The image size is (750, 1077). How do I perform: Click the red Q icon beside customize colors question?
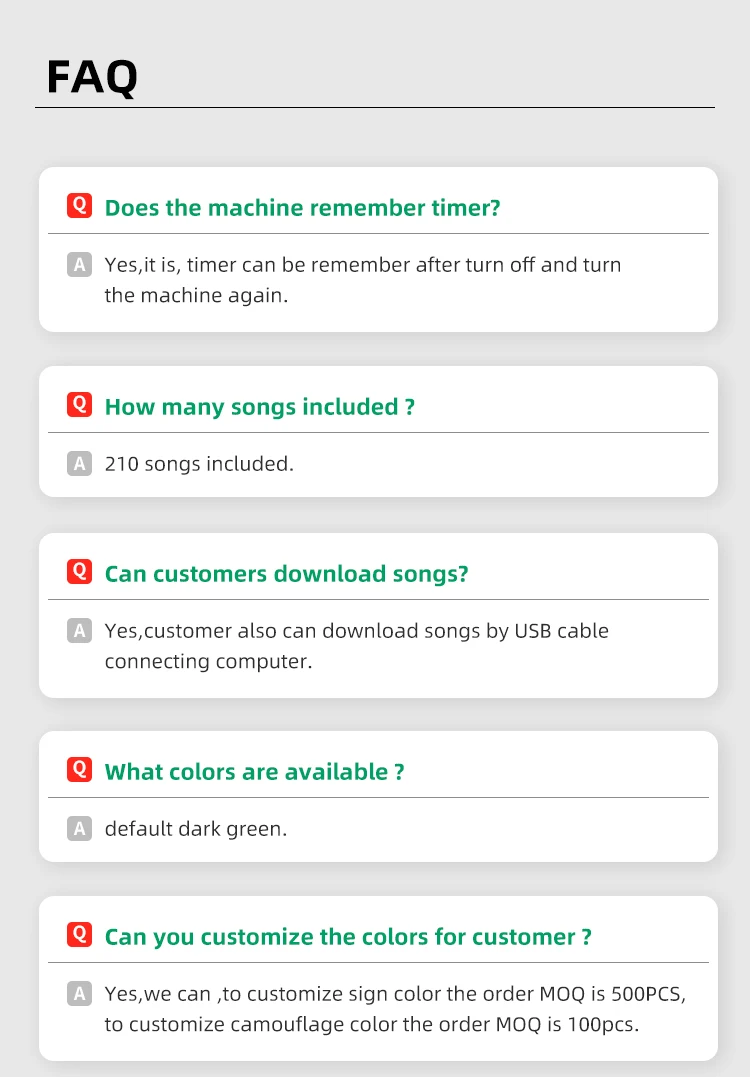click(79, 935)
